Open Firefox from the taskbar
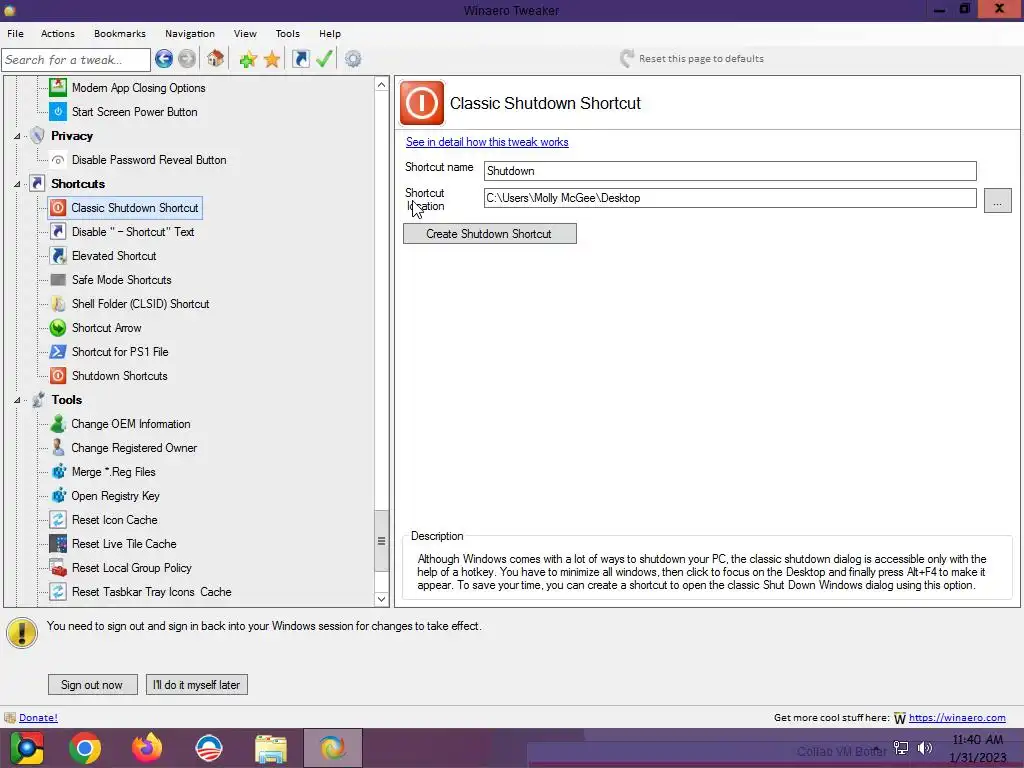 (x=147, y=748)
